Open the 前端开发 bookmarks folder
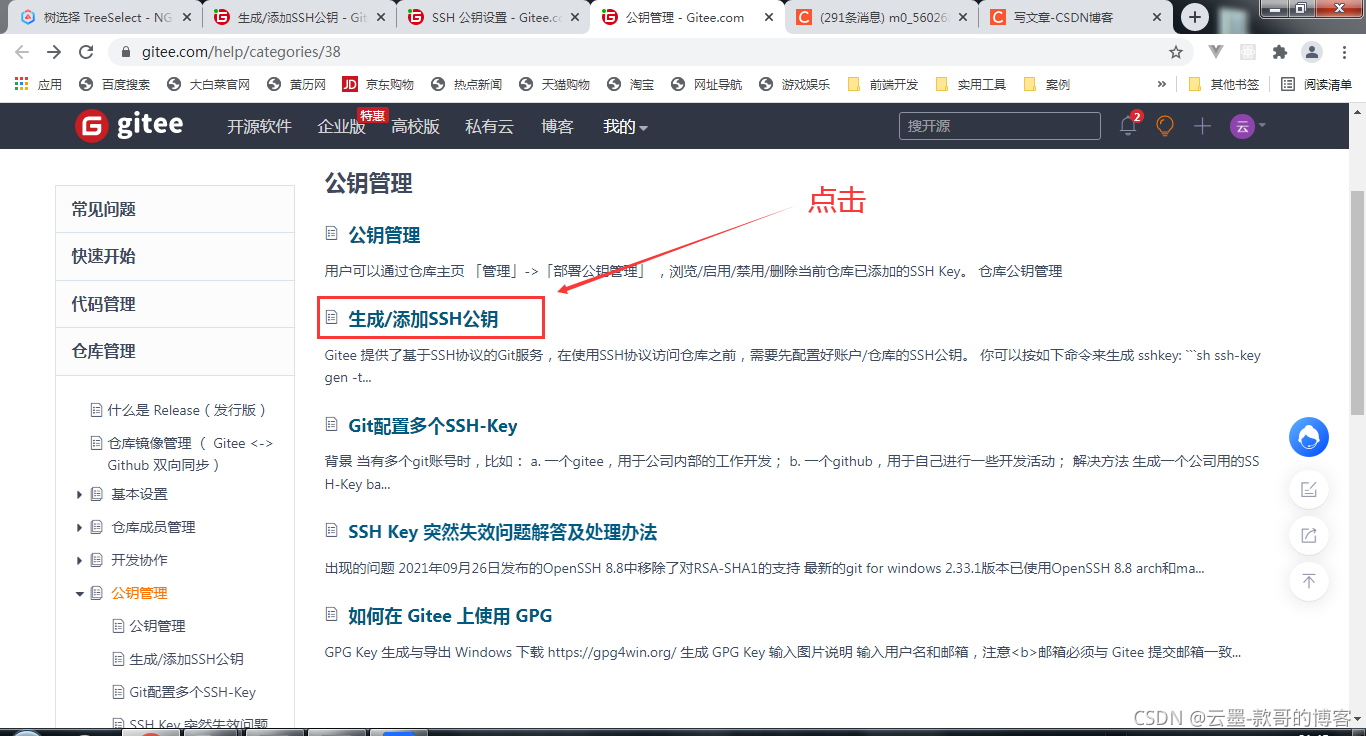Viewport: 1366px width, 736px height. tap(883, 84)
